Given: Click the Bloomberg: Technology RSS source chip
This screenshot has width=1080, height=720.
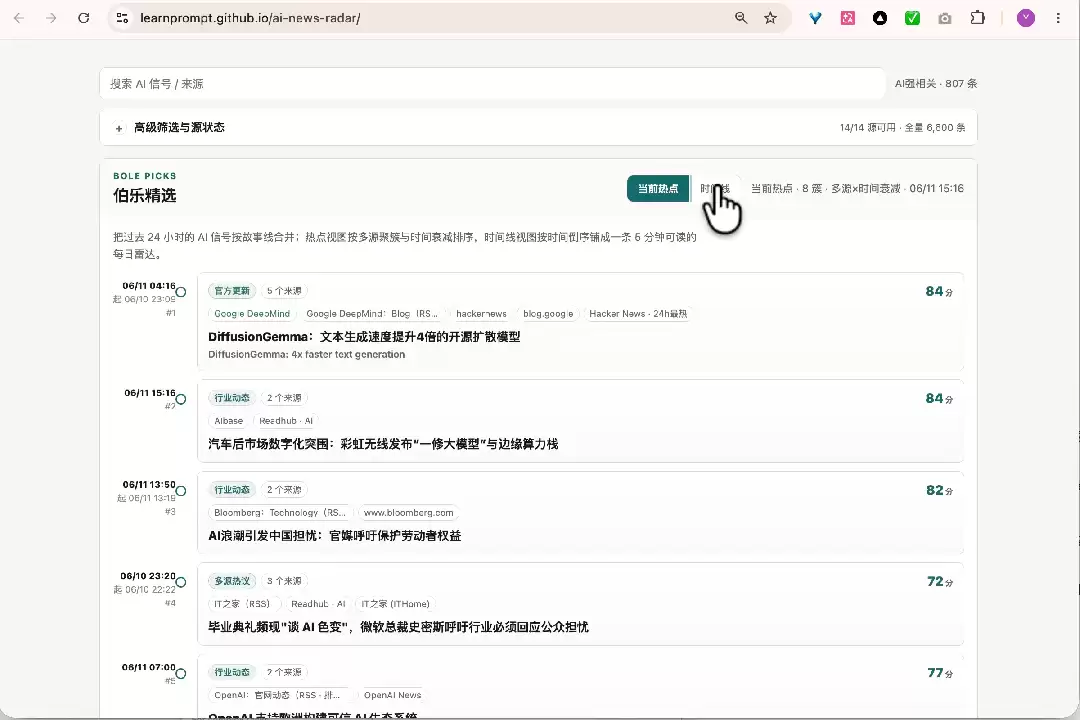Looking at the screenshot, I should (x=280, y=513).
